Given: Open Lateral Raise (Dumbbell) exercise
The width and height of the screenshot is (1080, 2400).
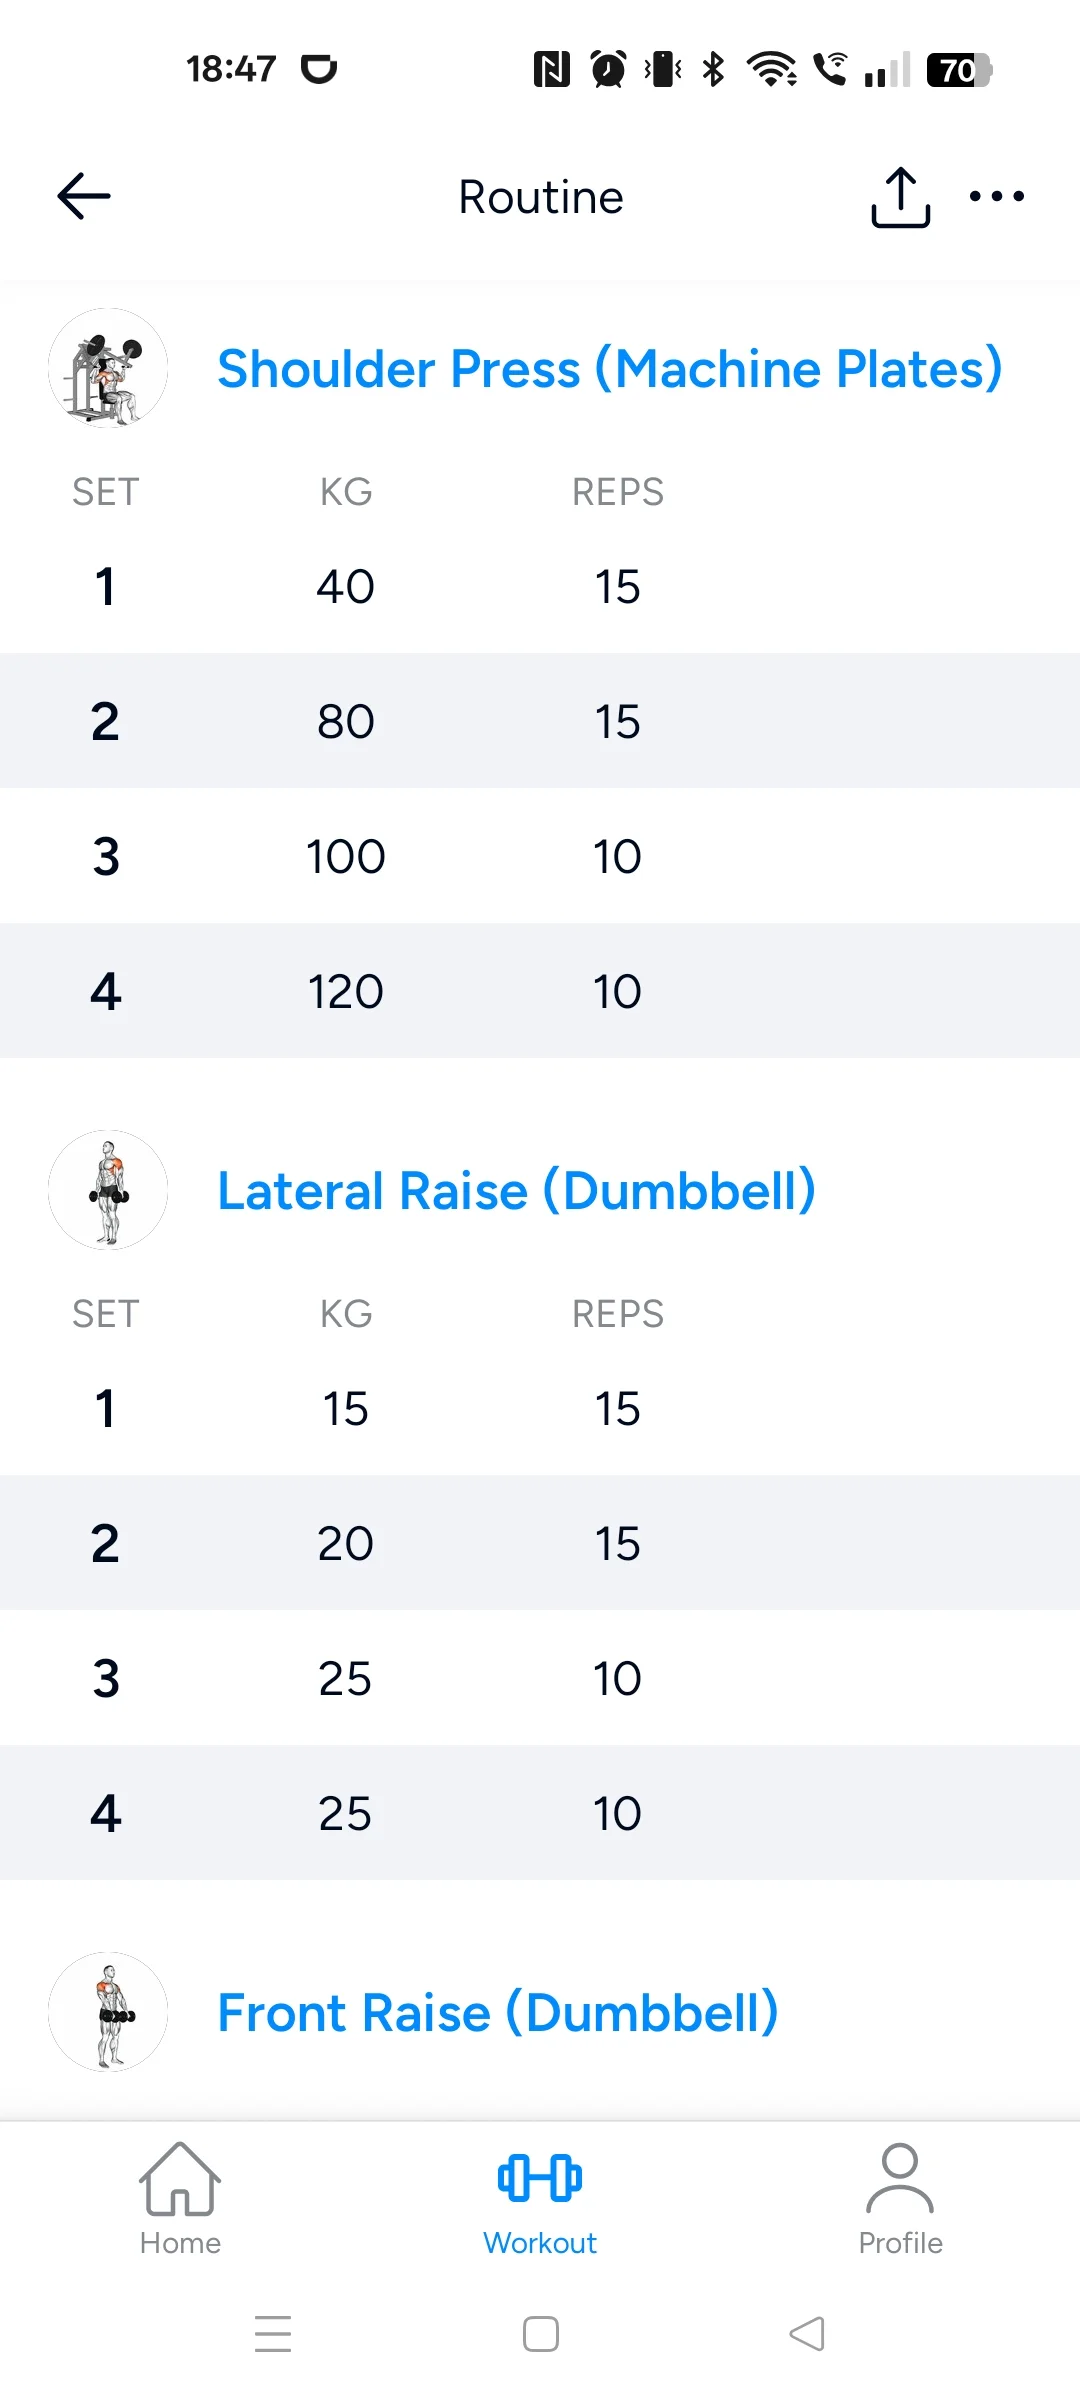Looking at the screenshot, I should click(x=516, y=1190).
